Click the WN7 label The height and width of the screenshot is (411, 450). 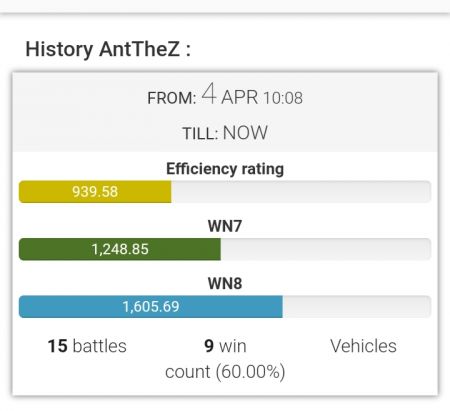pyautogui.click(x=225, y=226)
